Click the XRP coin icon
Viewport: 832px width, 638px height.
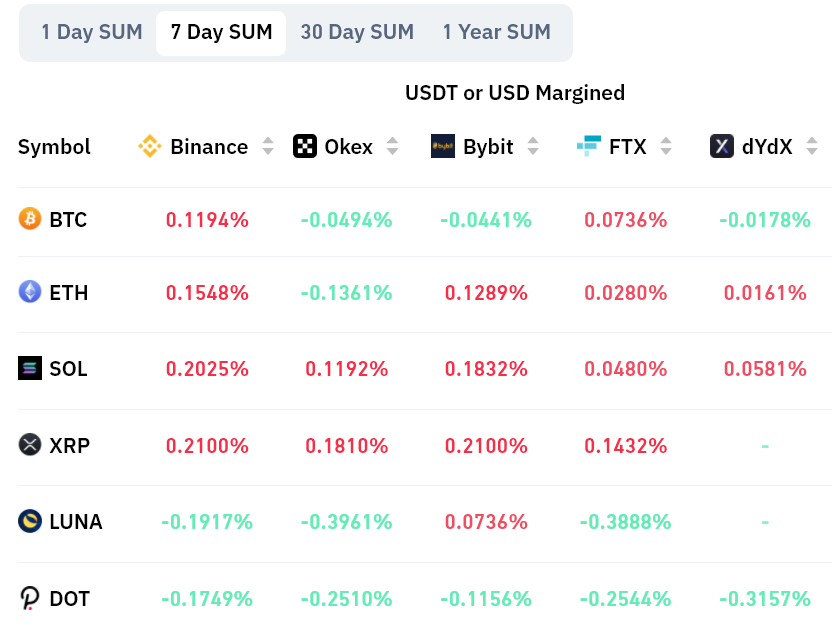tap(31, 445)
